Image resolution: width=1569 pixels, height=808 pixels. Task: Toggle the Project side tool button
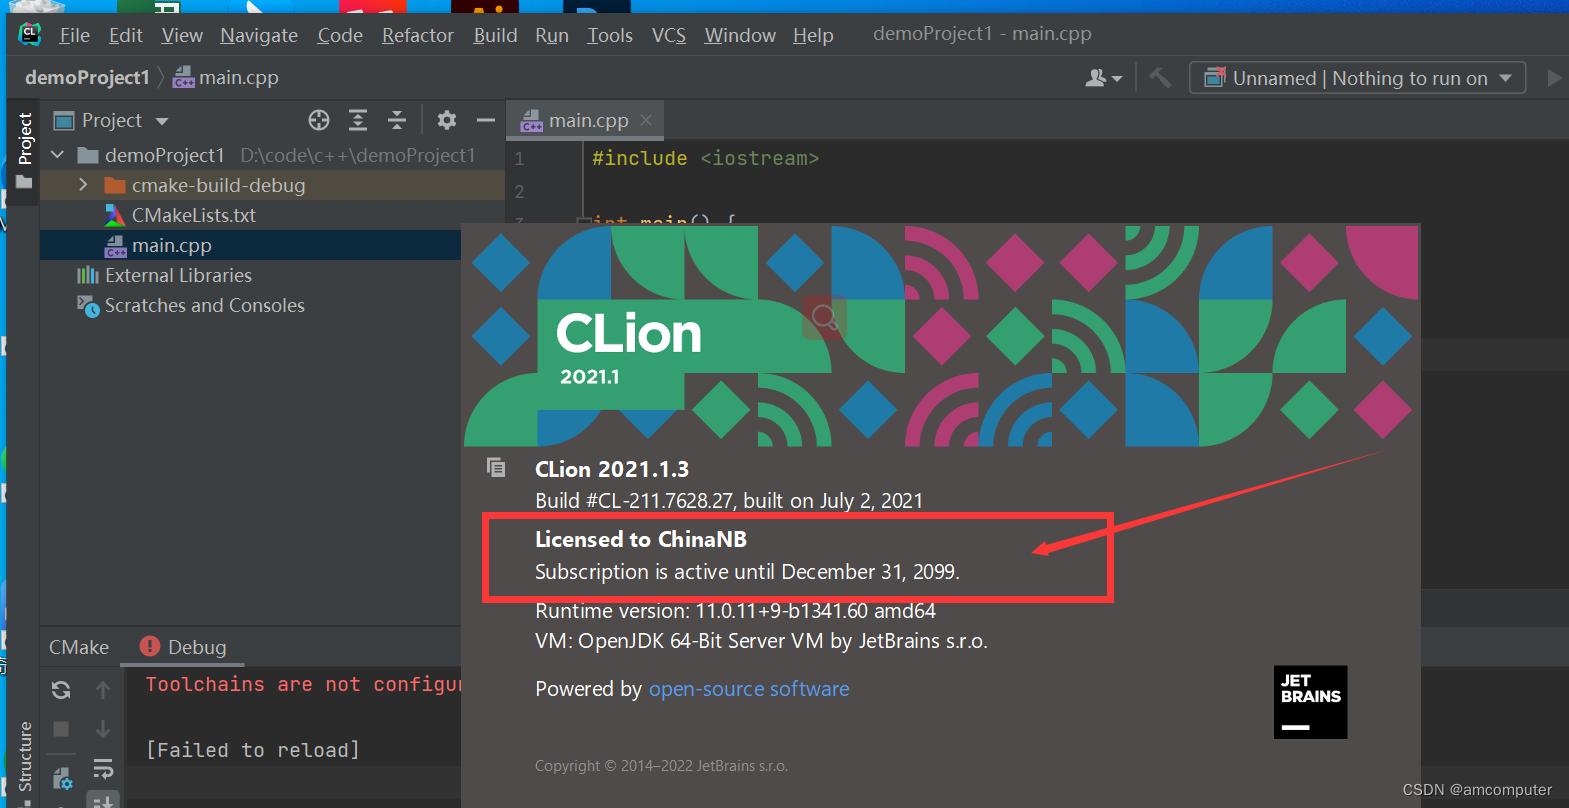coord(24,150)
